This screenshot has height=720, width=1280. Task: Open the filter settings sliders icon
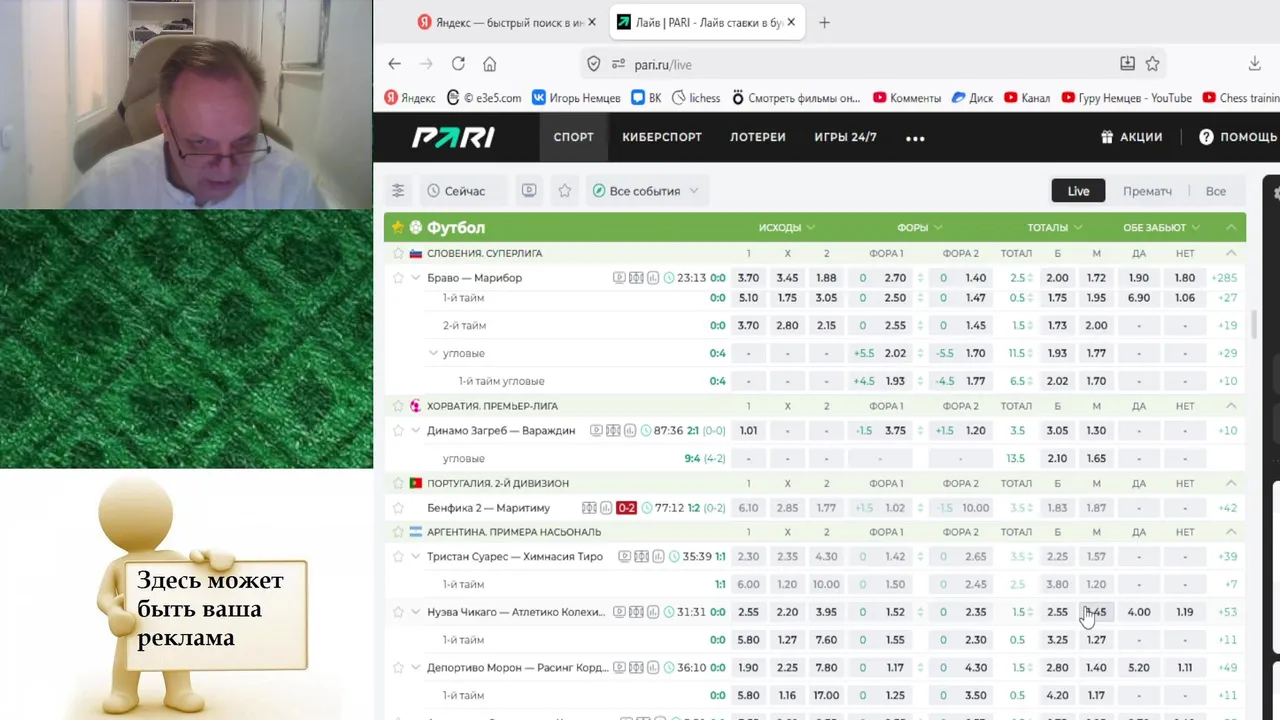[x=398, y=191]
